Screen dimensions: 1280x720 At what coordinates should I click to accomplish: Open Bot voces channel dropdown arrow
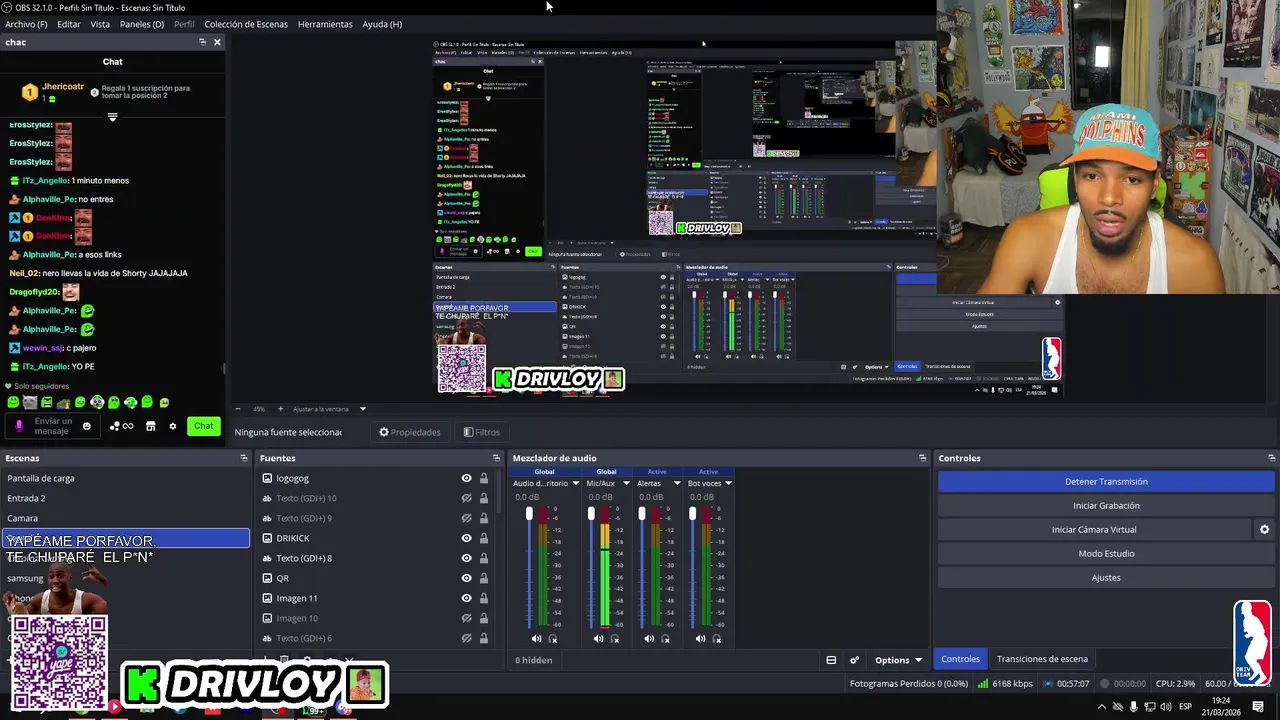click(x=728, y=483)
